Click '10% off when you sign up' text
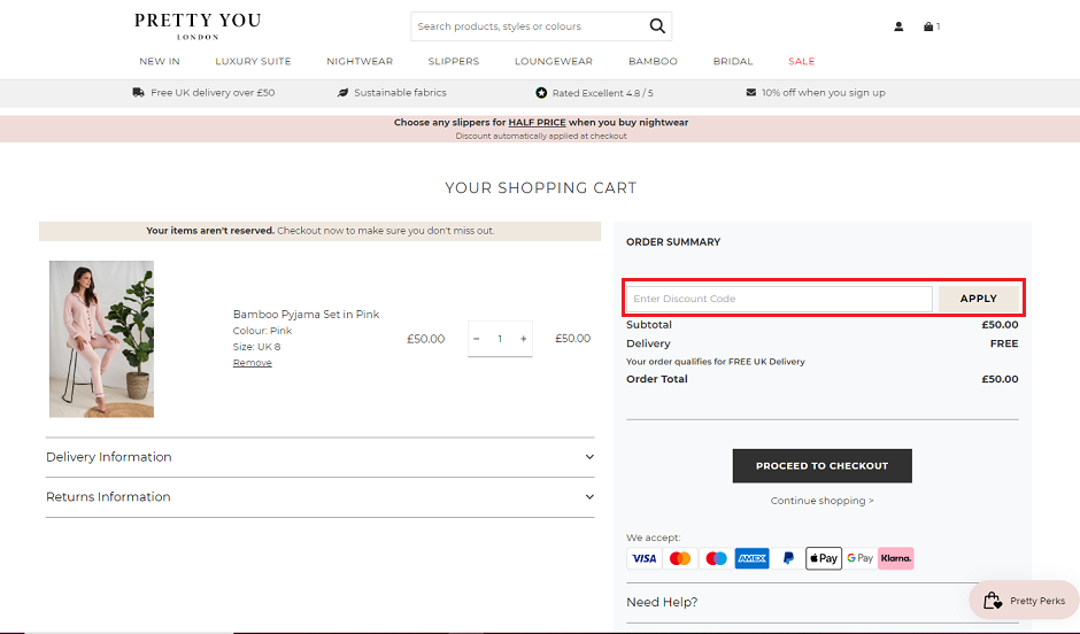Viewport: 1080px width, 634px height. tap(823, 92)
